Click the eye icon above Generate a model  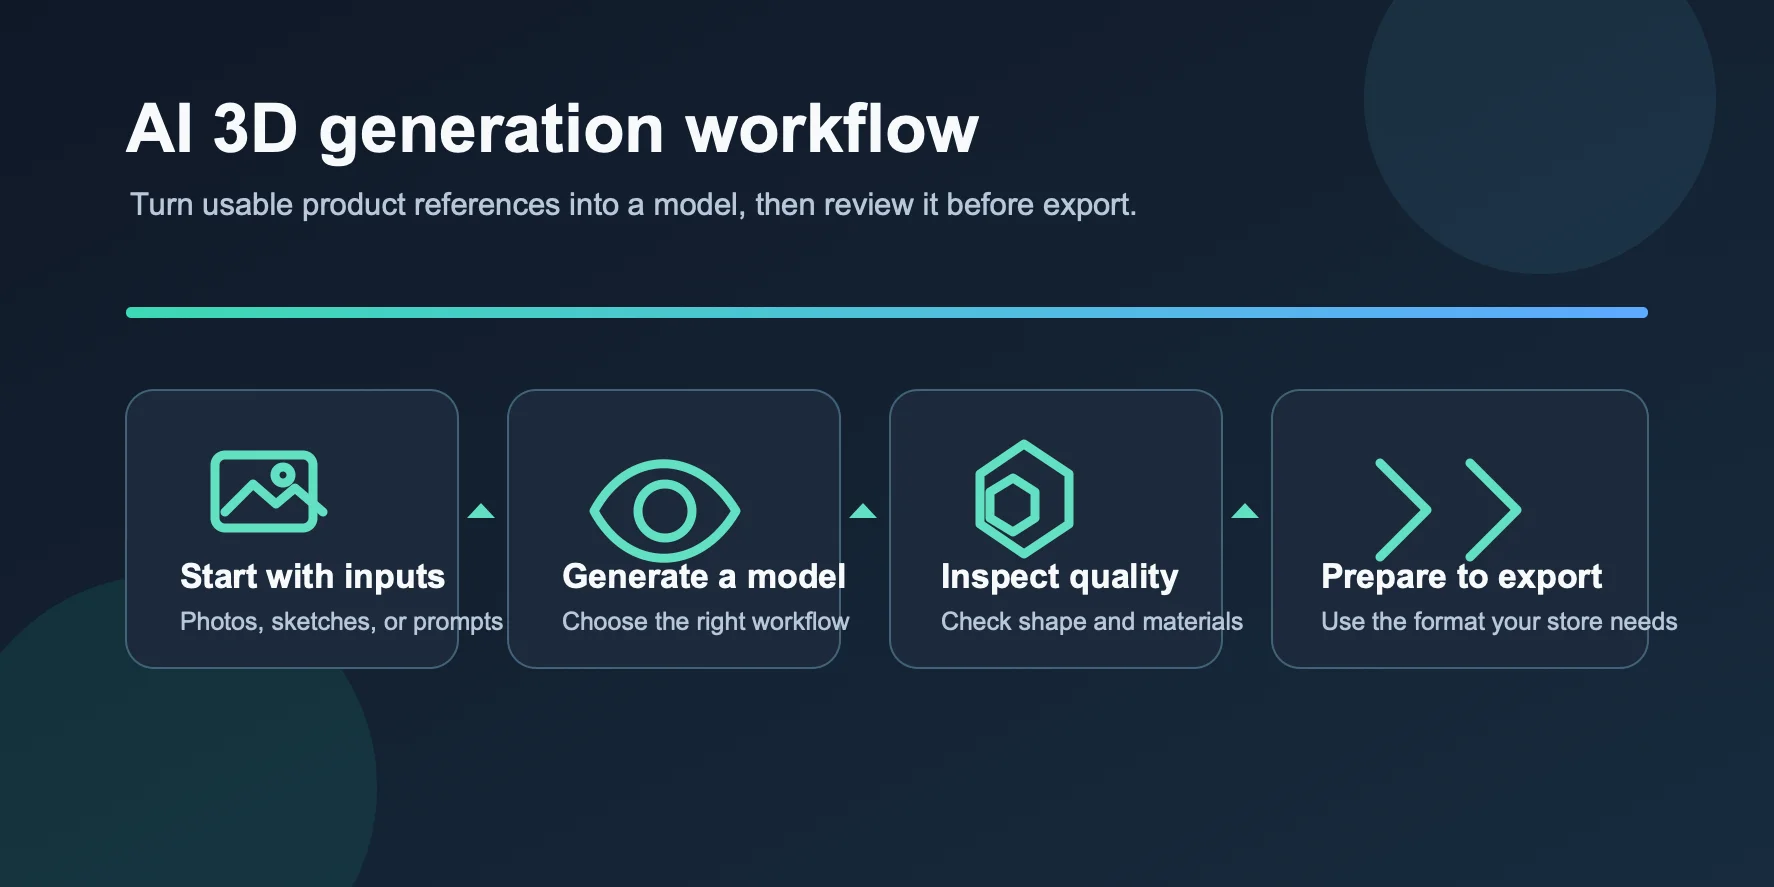pos(665,510)
